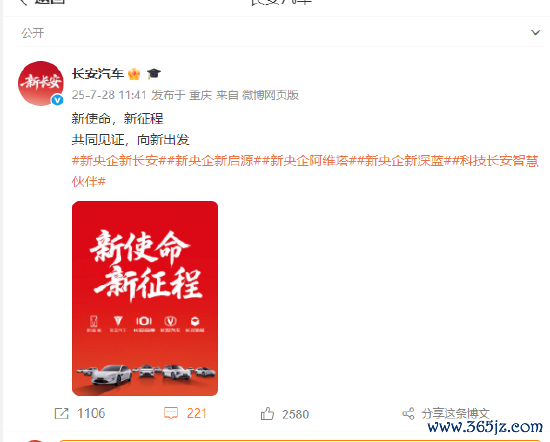Click the 分享这条博文 share button

click(x=455, y=414)
